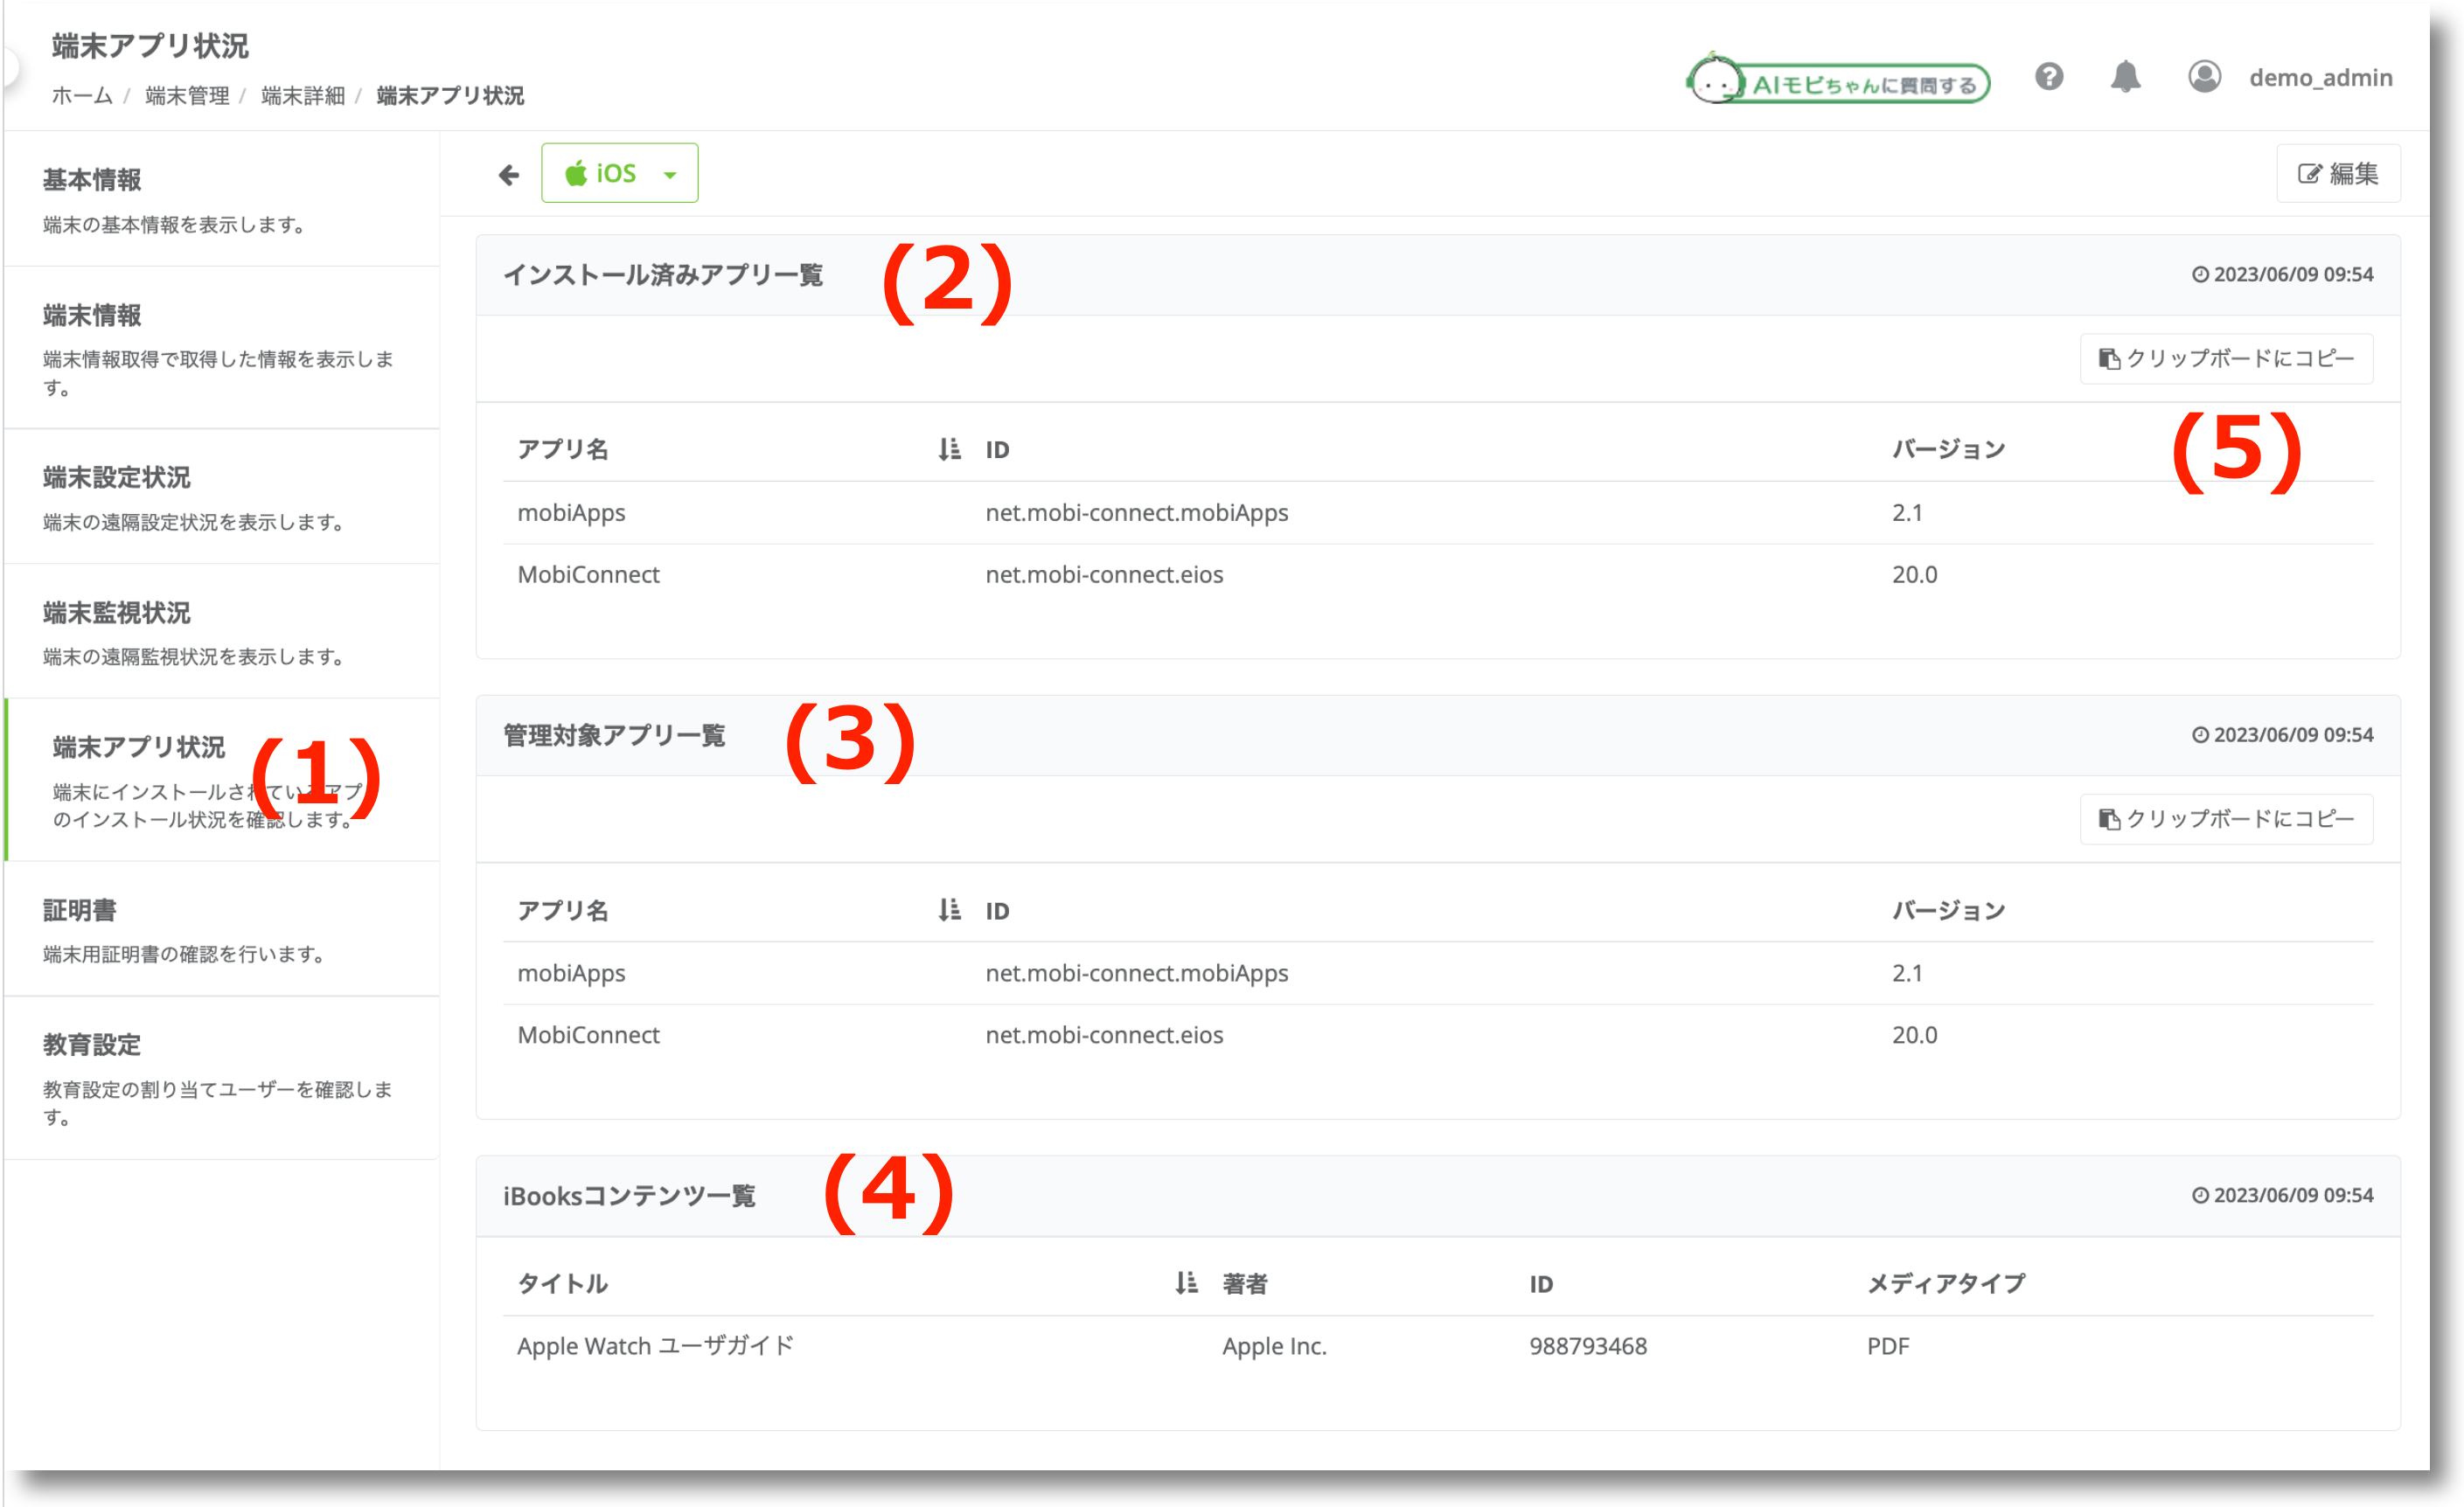
Task: Click バージョン header in managed apps table
Action: [1948, 910]
